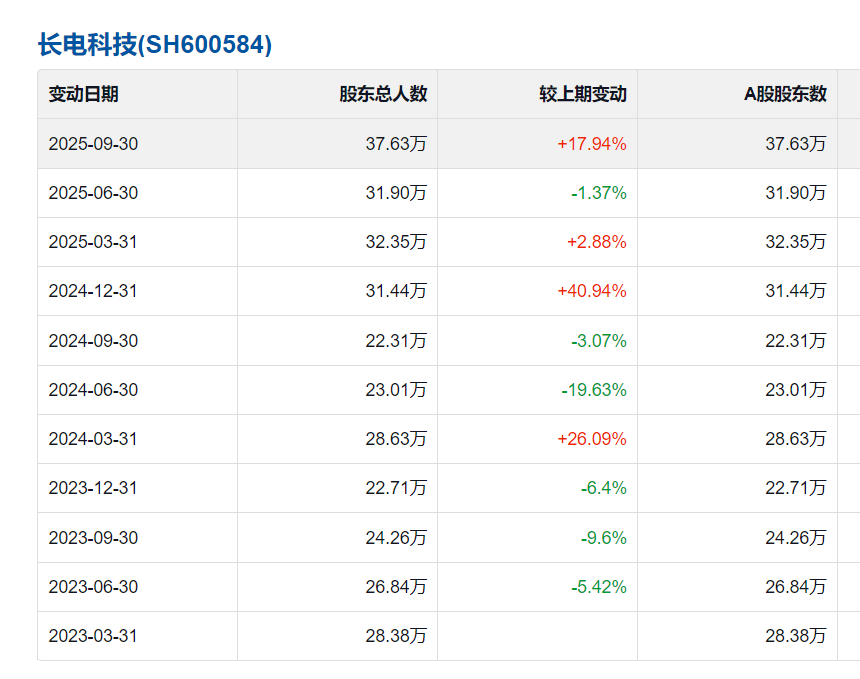The width and height of the screenshot is (860, 679).
Task: Click 股东总人数 value in 2025-06-30 row
Action: 396,193
